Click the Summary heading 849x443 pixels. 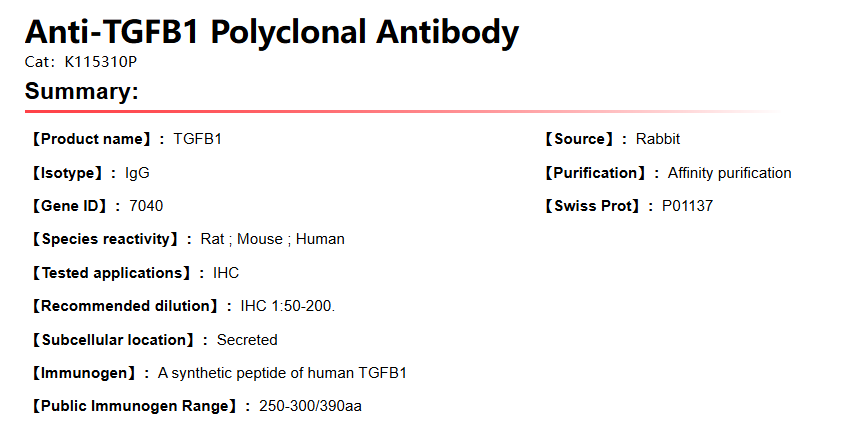[x=81, y=92]
